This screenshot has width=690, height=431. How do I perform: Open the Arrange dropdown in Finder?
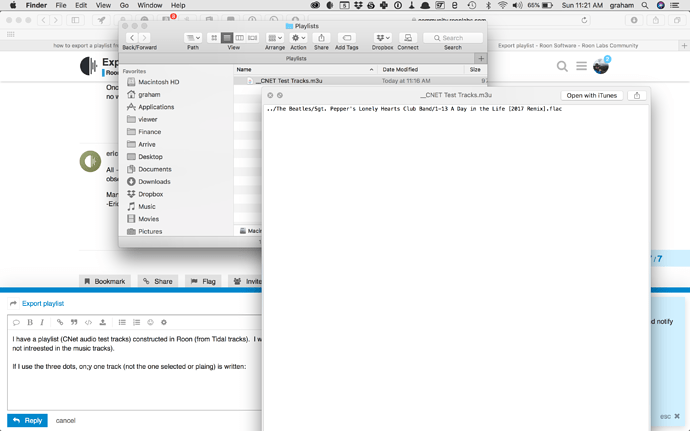tap(275, 38)
